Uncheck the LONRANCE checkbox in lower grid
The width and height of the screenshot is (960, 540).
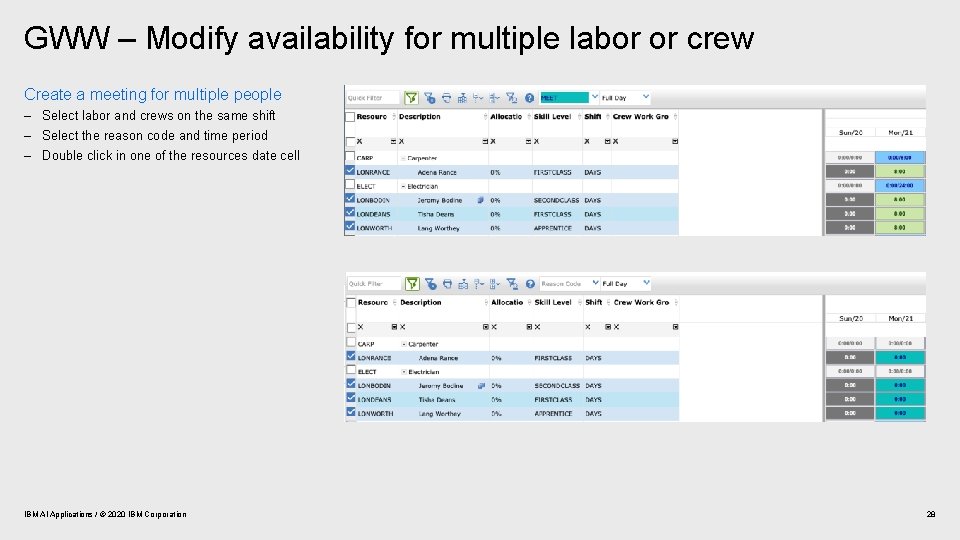(x=351, y=356)
